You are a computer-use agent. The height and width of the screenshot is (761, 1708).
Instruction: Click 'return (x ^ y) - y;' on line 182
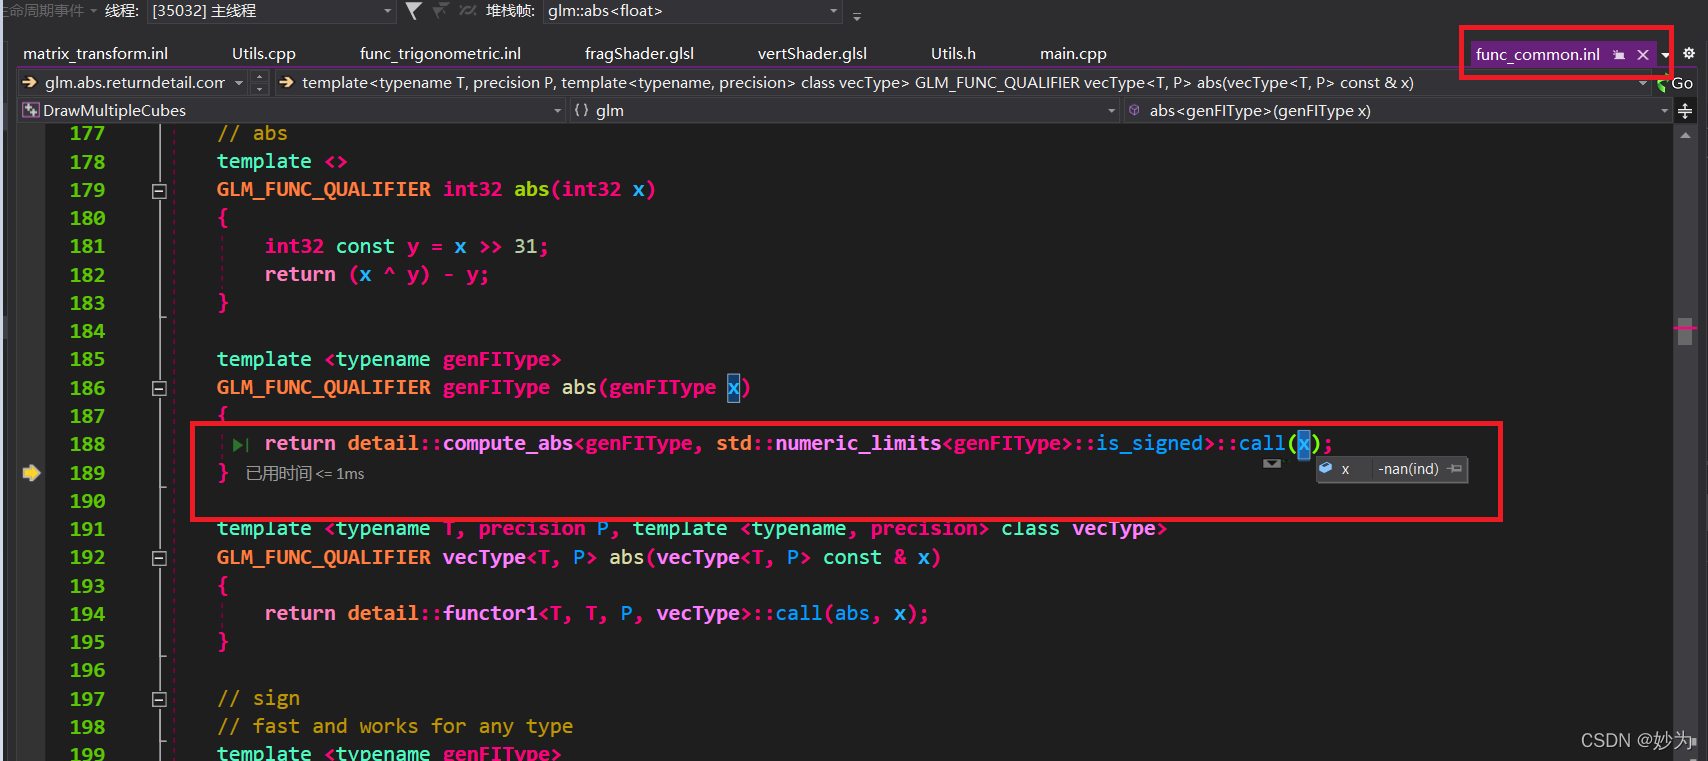[377, 274]
